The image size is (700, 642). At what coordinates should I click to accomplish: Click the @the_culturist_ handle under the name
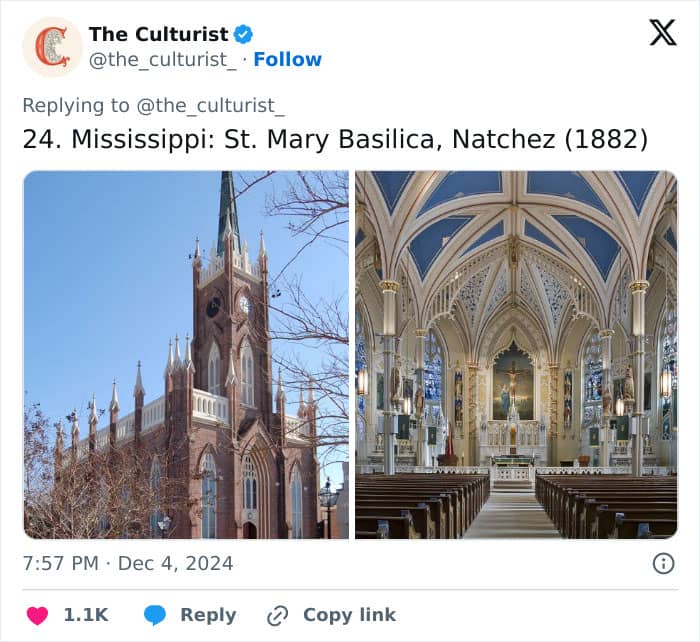[164, 59]
